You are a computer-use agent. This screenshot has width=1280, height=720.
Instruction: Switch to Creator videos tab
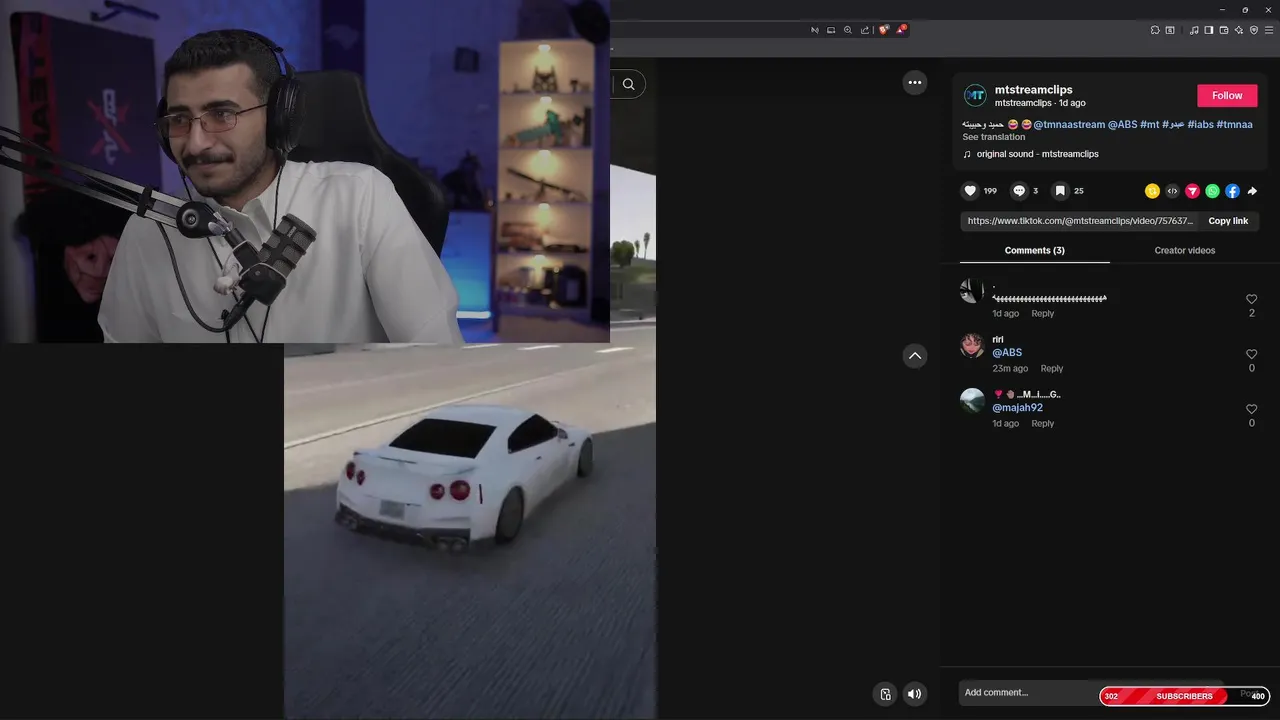pos(1185,251)
